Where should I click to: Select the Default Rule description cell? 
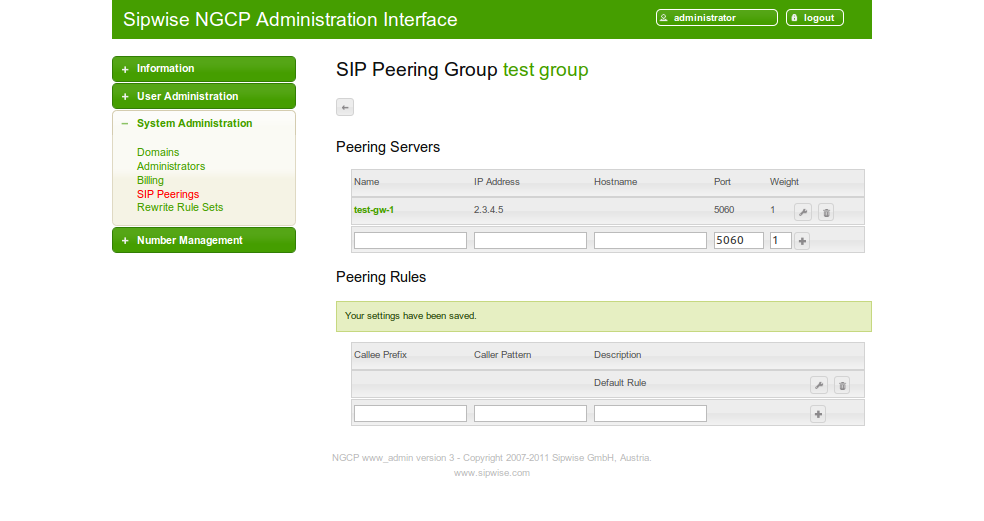[x=620, y=383]
